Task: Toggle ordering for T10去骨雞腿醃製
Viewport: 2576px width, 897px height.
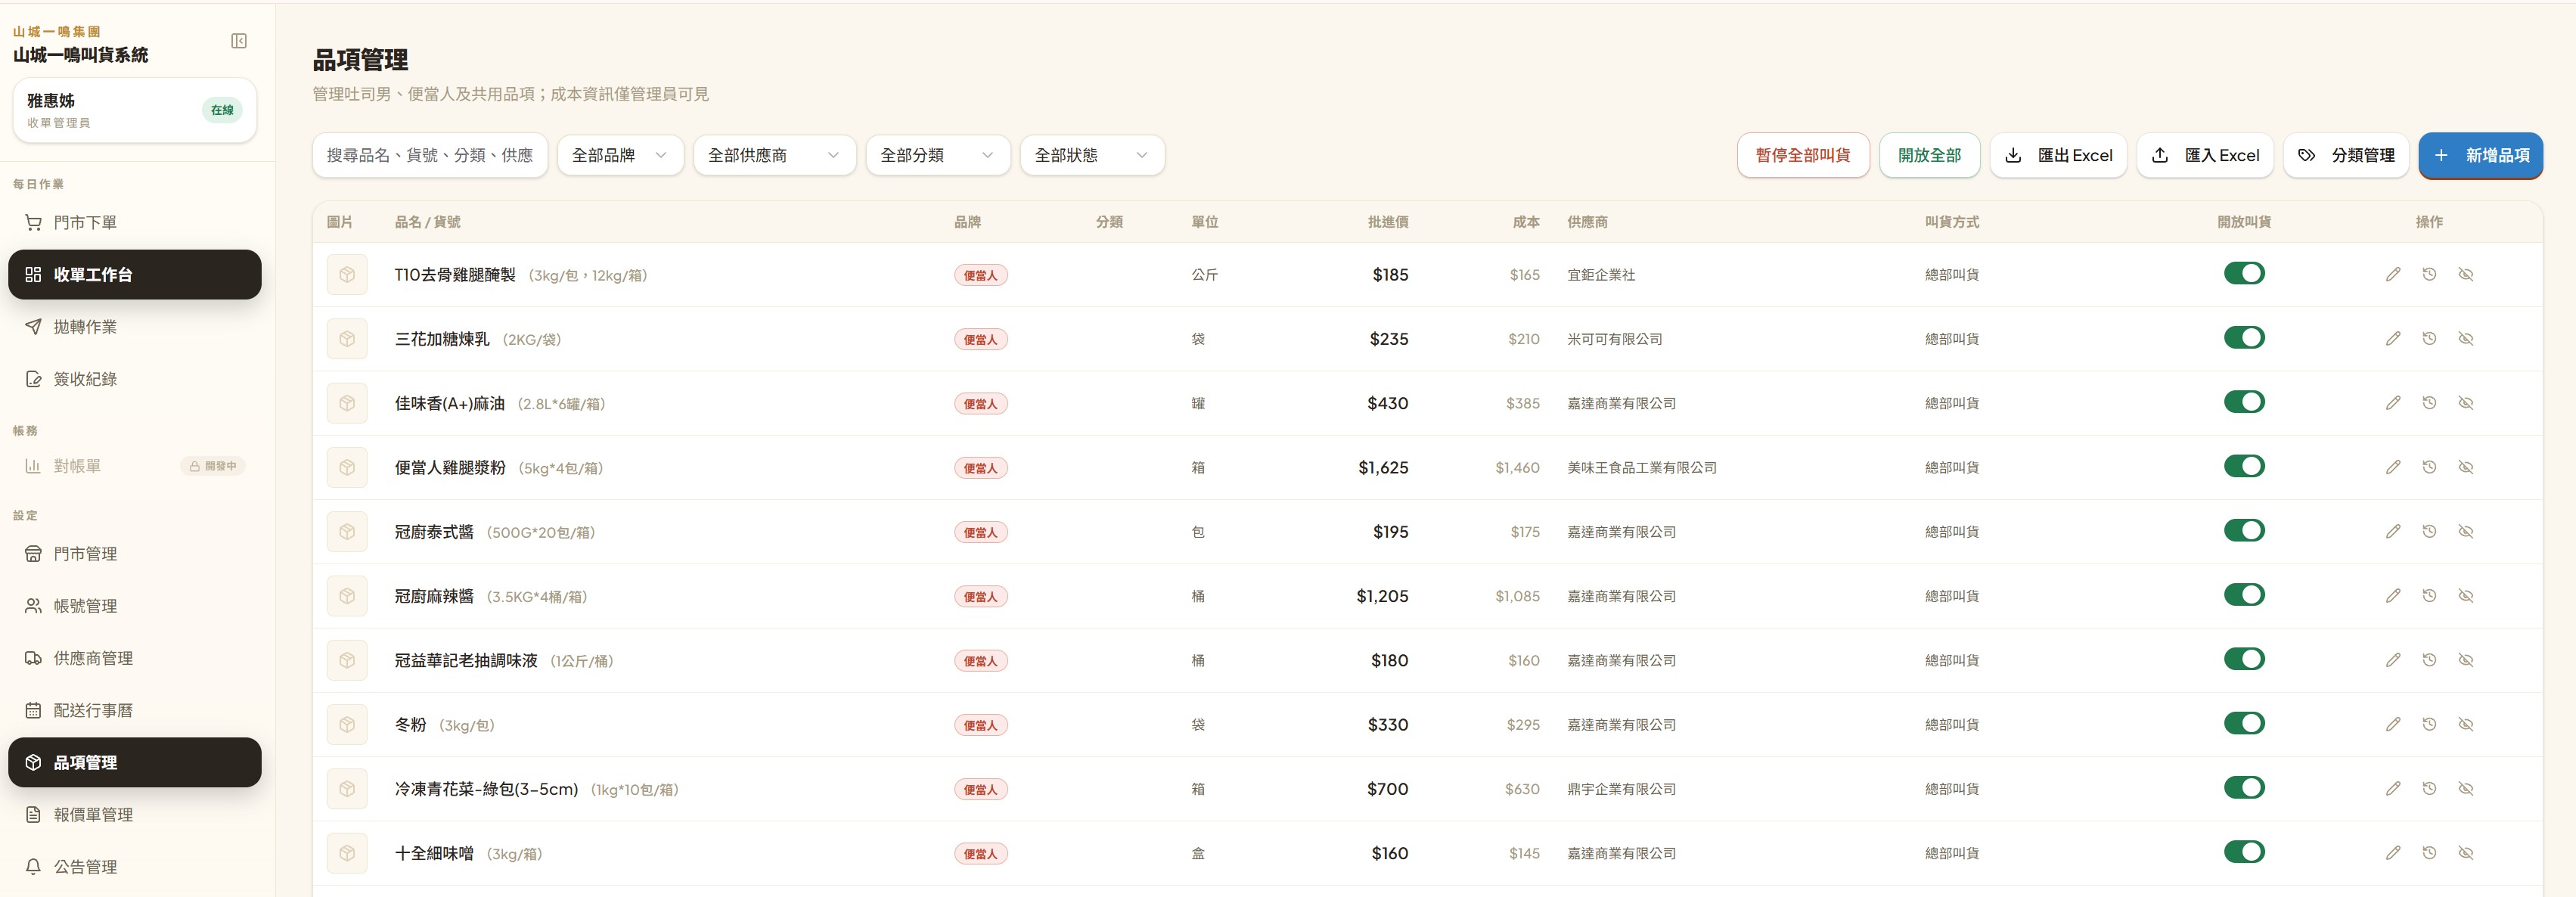Action: coord(2244,273)
